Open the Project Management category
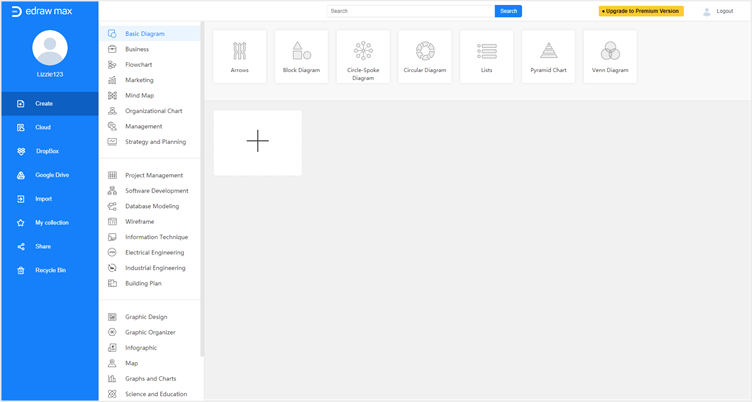 [x=150, y=175]
